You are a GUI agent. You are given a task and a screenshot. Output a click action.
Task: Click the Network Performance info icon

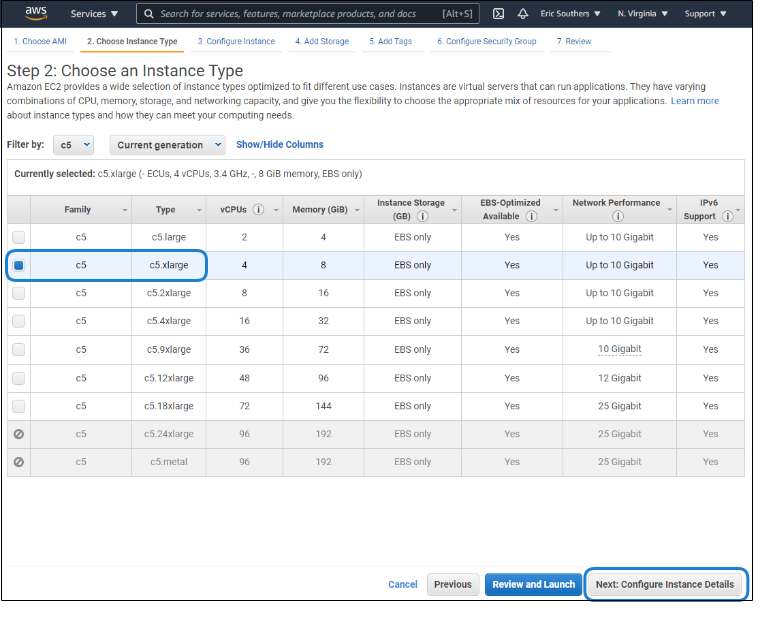617,216
